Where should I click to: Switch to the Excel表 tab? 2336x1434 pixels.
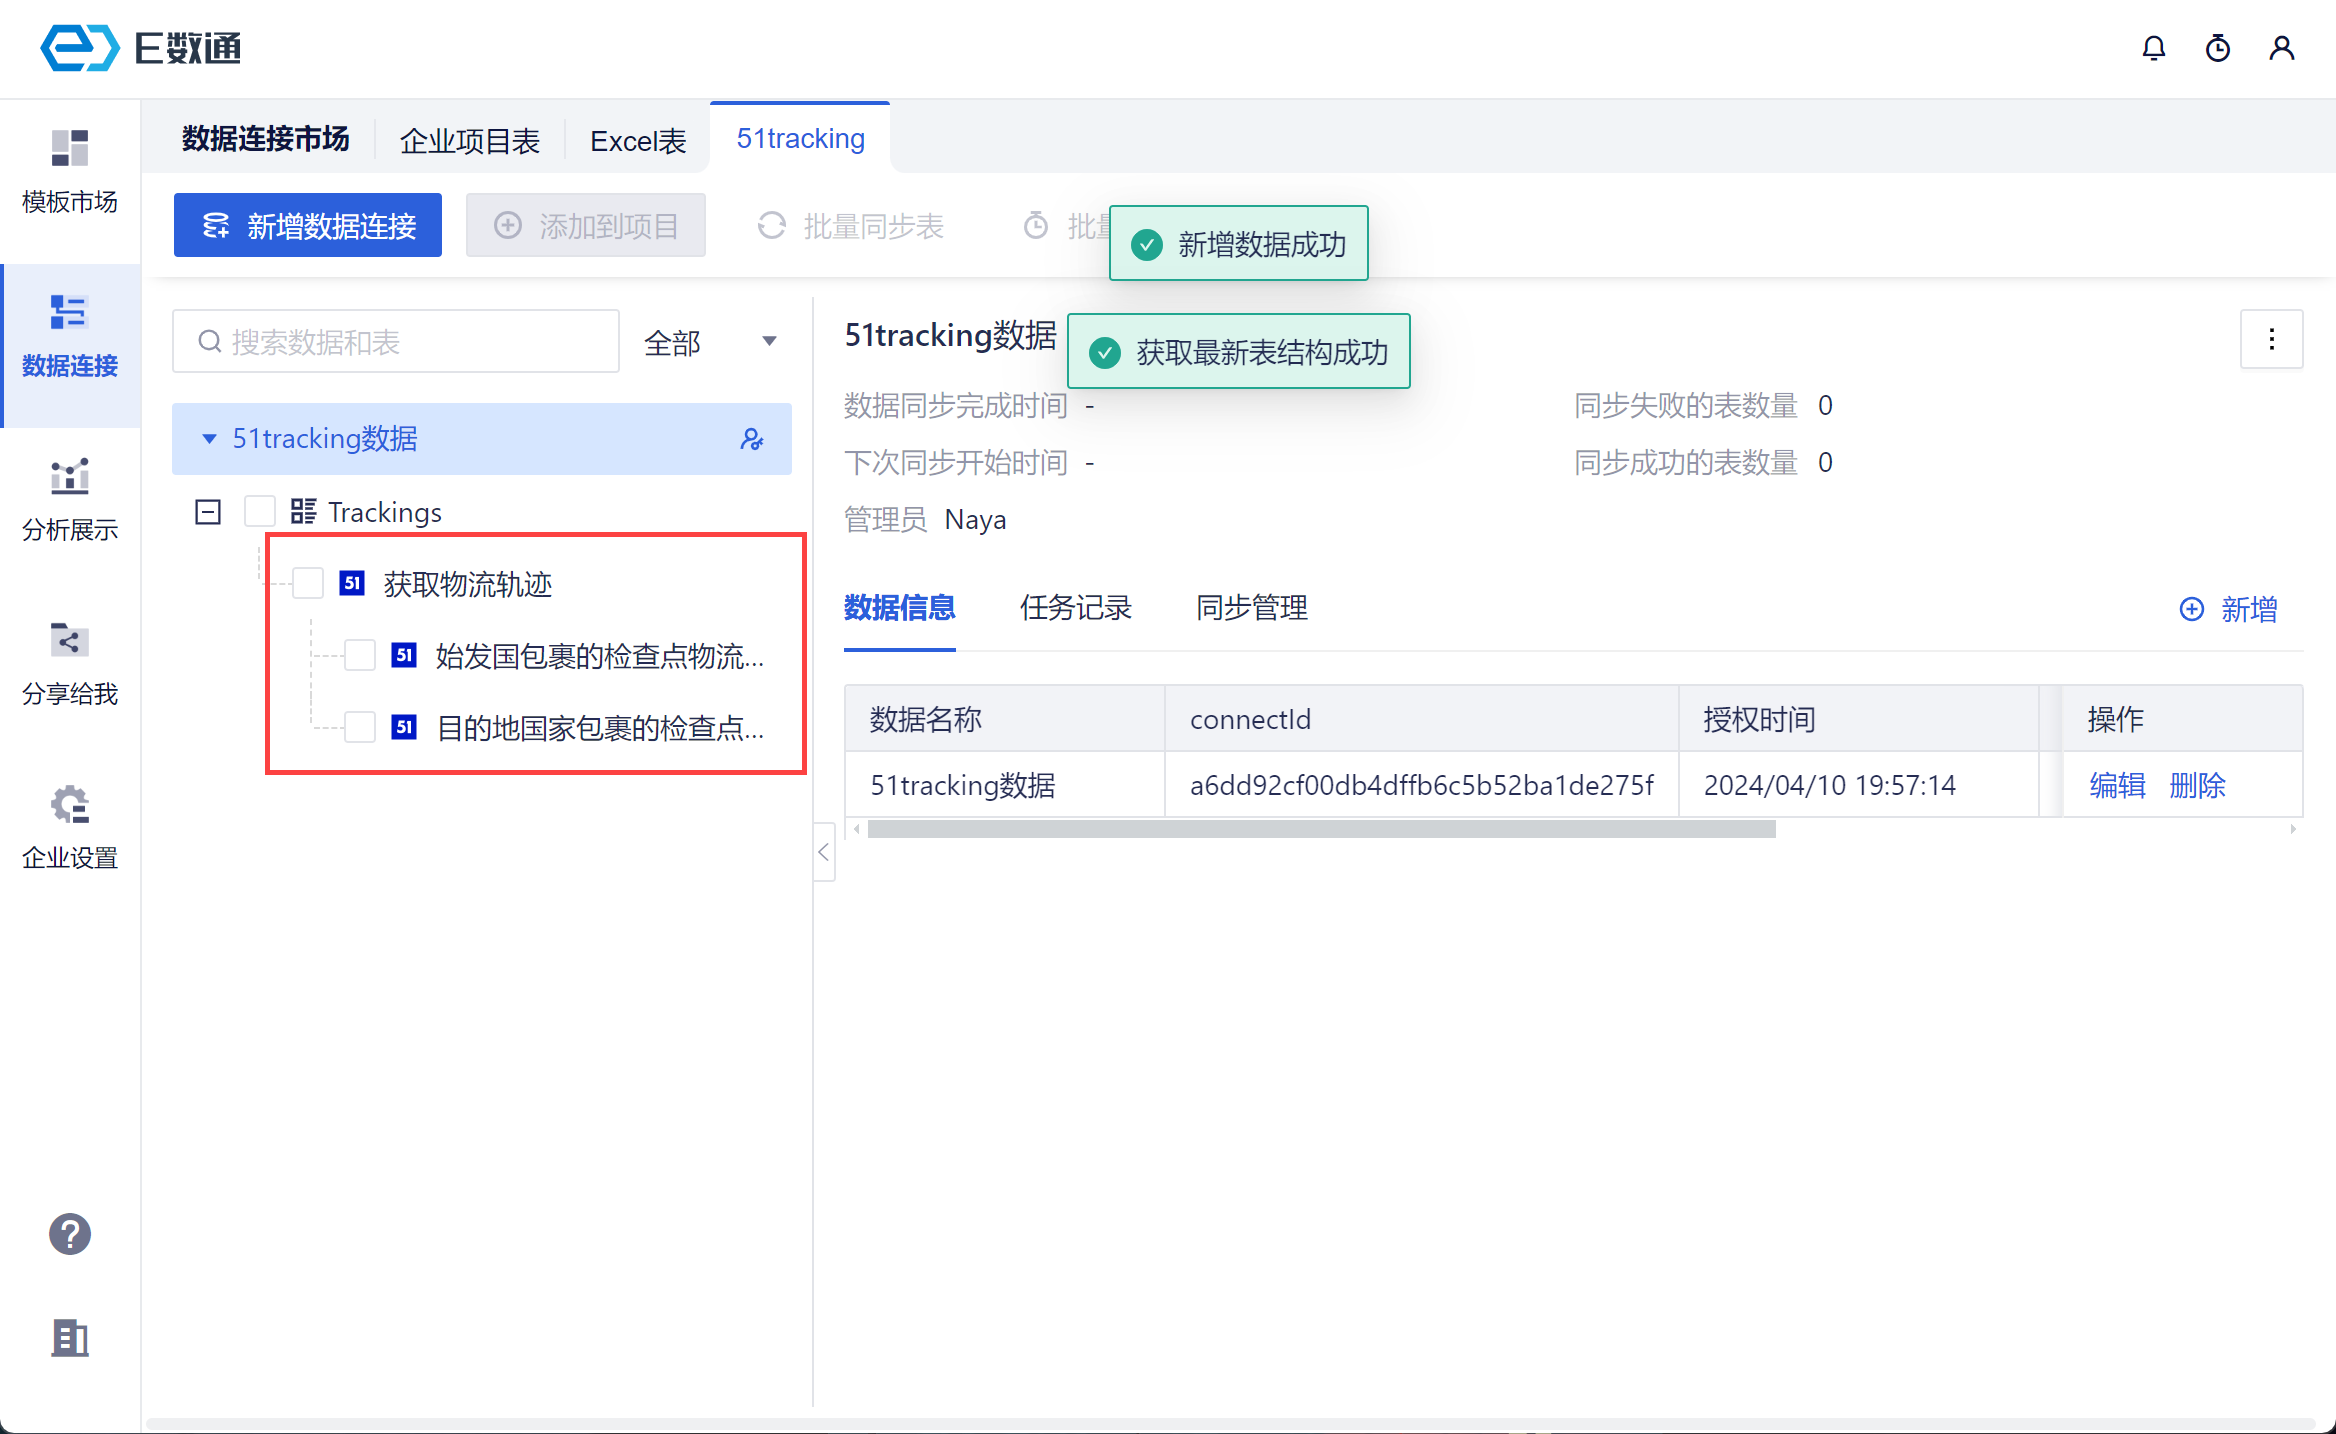[638, 140]
